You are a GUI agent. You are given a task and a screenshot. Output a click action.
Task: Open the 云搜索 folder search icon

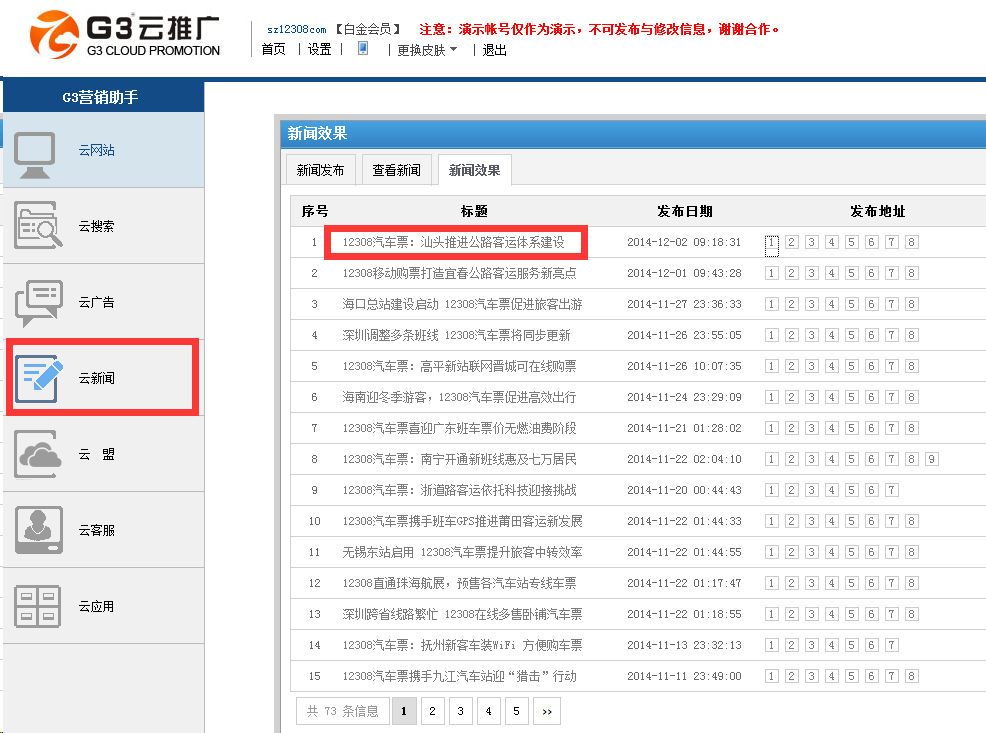(38, 227)
